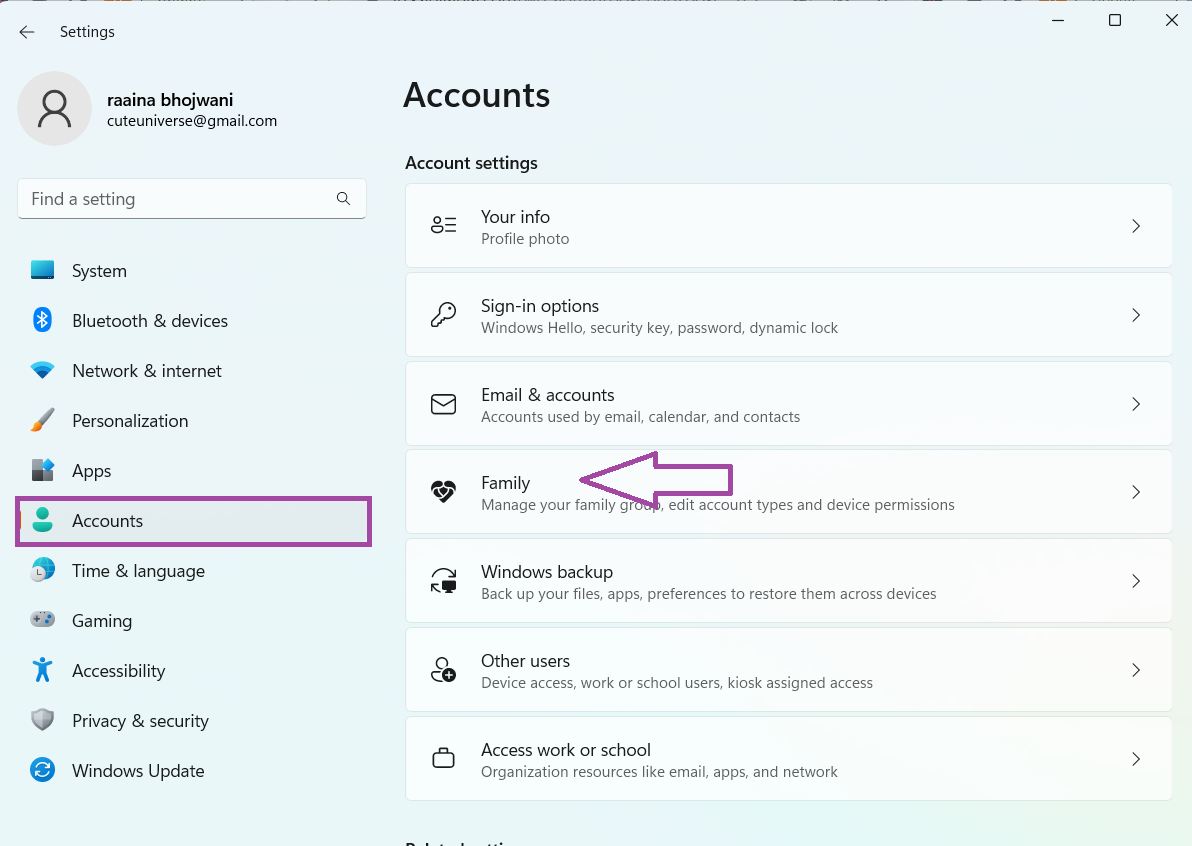Select Accounts in the sidebar
Screen dimensions: 1192x846
107,521
